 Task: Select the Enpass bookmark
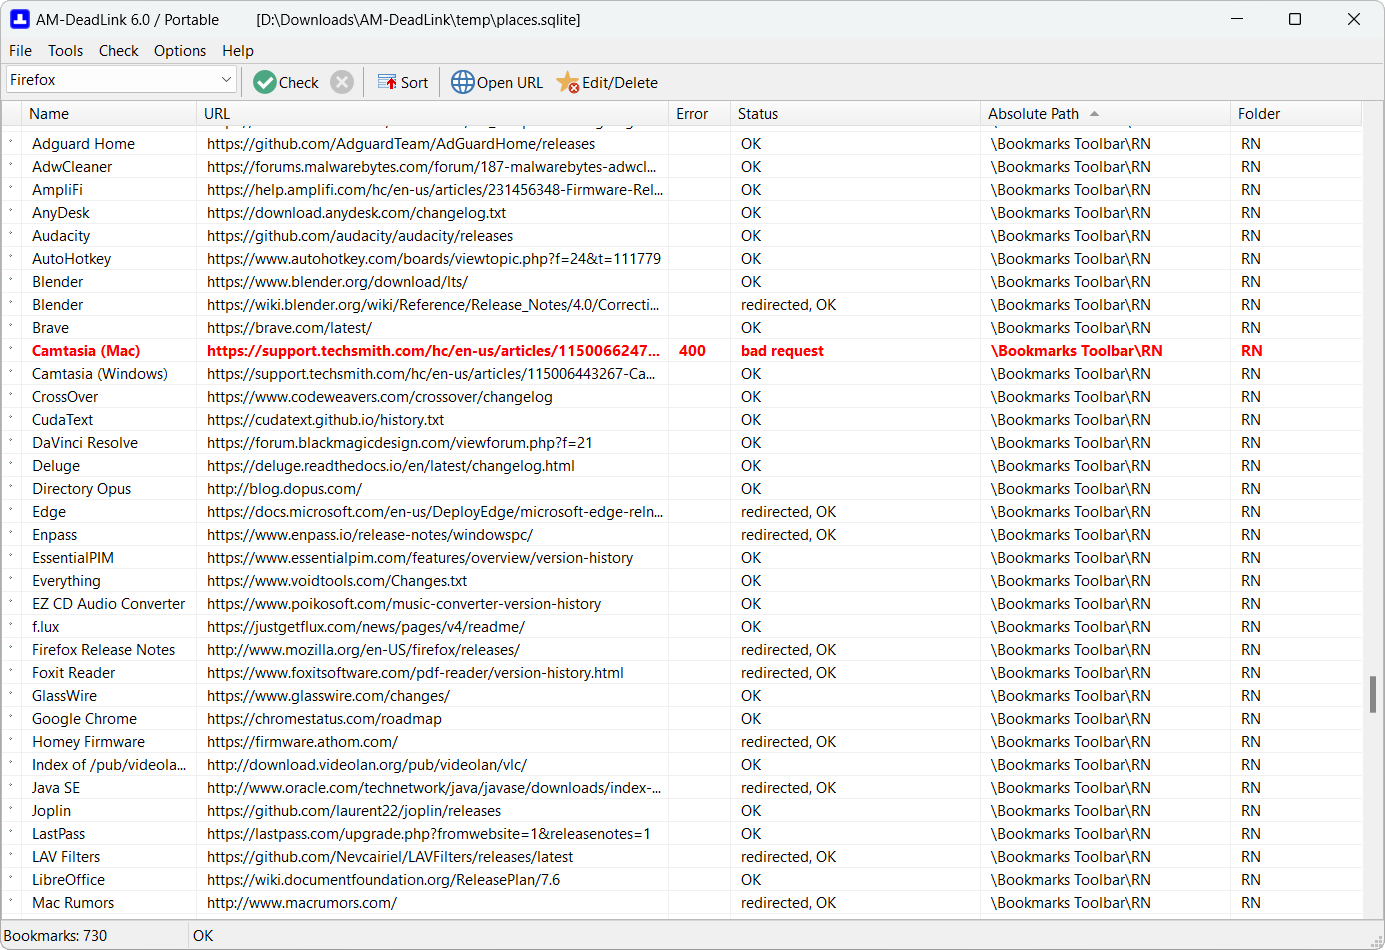[55, 535]
